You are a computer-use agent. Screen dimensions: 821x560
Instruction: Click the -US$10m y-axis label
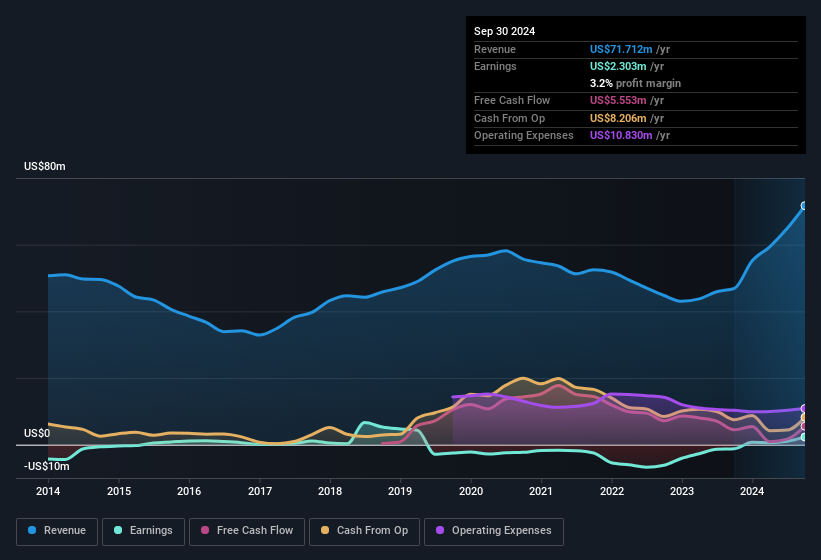point(47,466)
